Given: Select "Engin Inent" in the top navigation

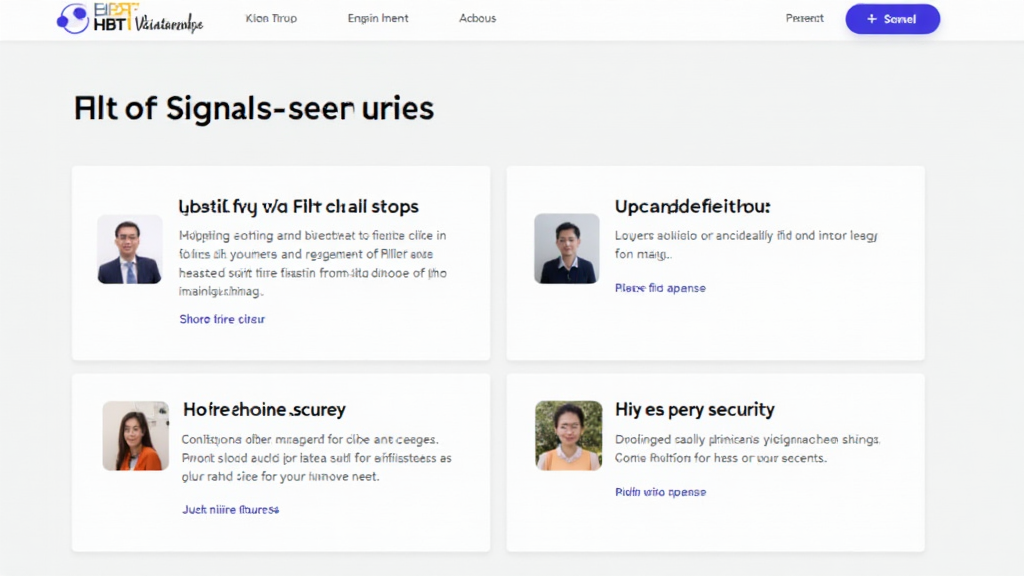Looking at the screenshot, I should pyautogui.click(x=377, y=17).
